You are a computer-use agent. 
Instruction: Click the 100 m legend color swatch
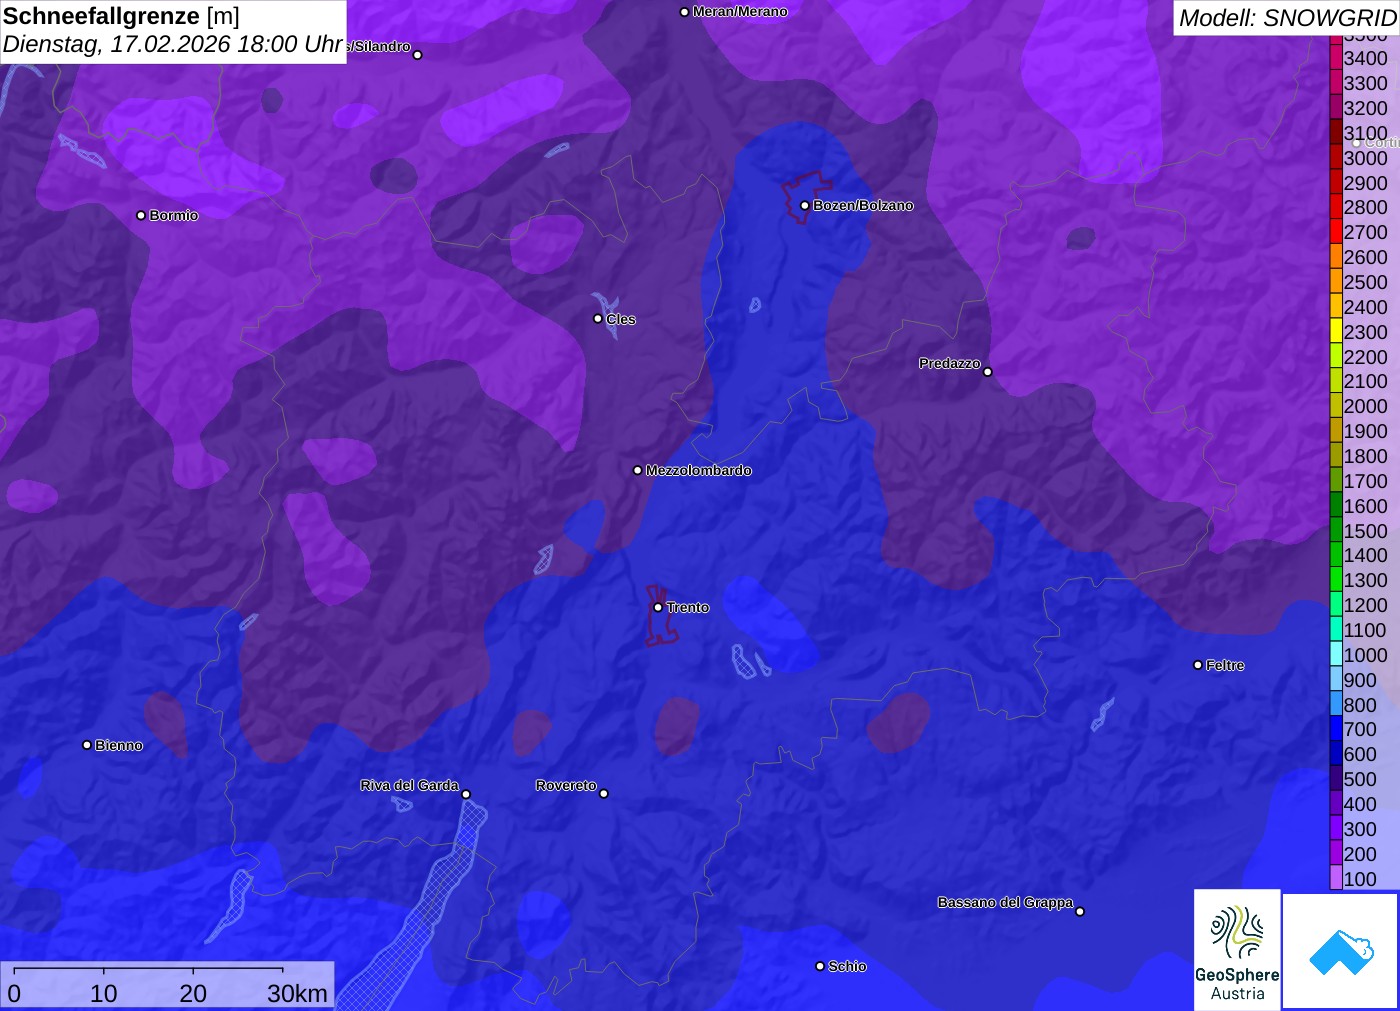click(1336, 878)
